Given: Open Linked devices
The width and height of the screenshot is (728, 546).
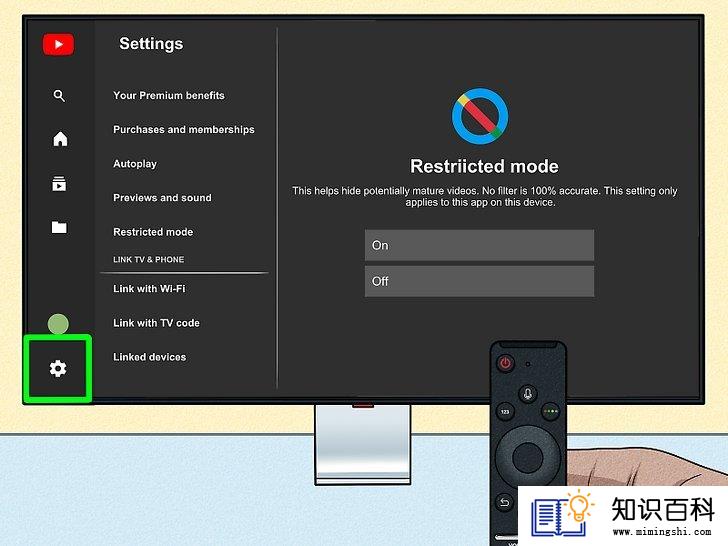Looking at the screenshot, I should [150, 357].
